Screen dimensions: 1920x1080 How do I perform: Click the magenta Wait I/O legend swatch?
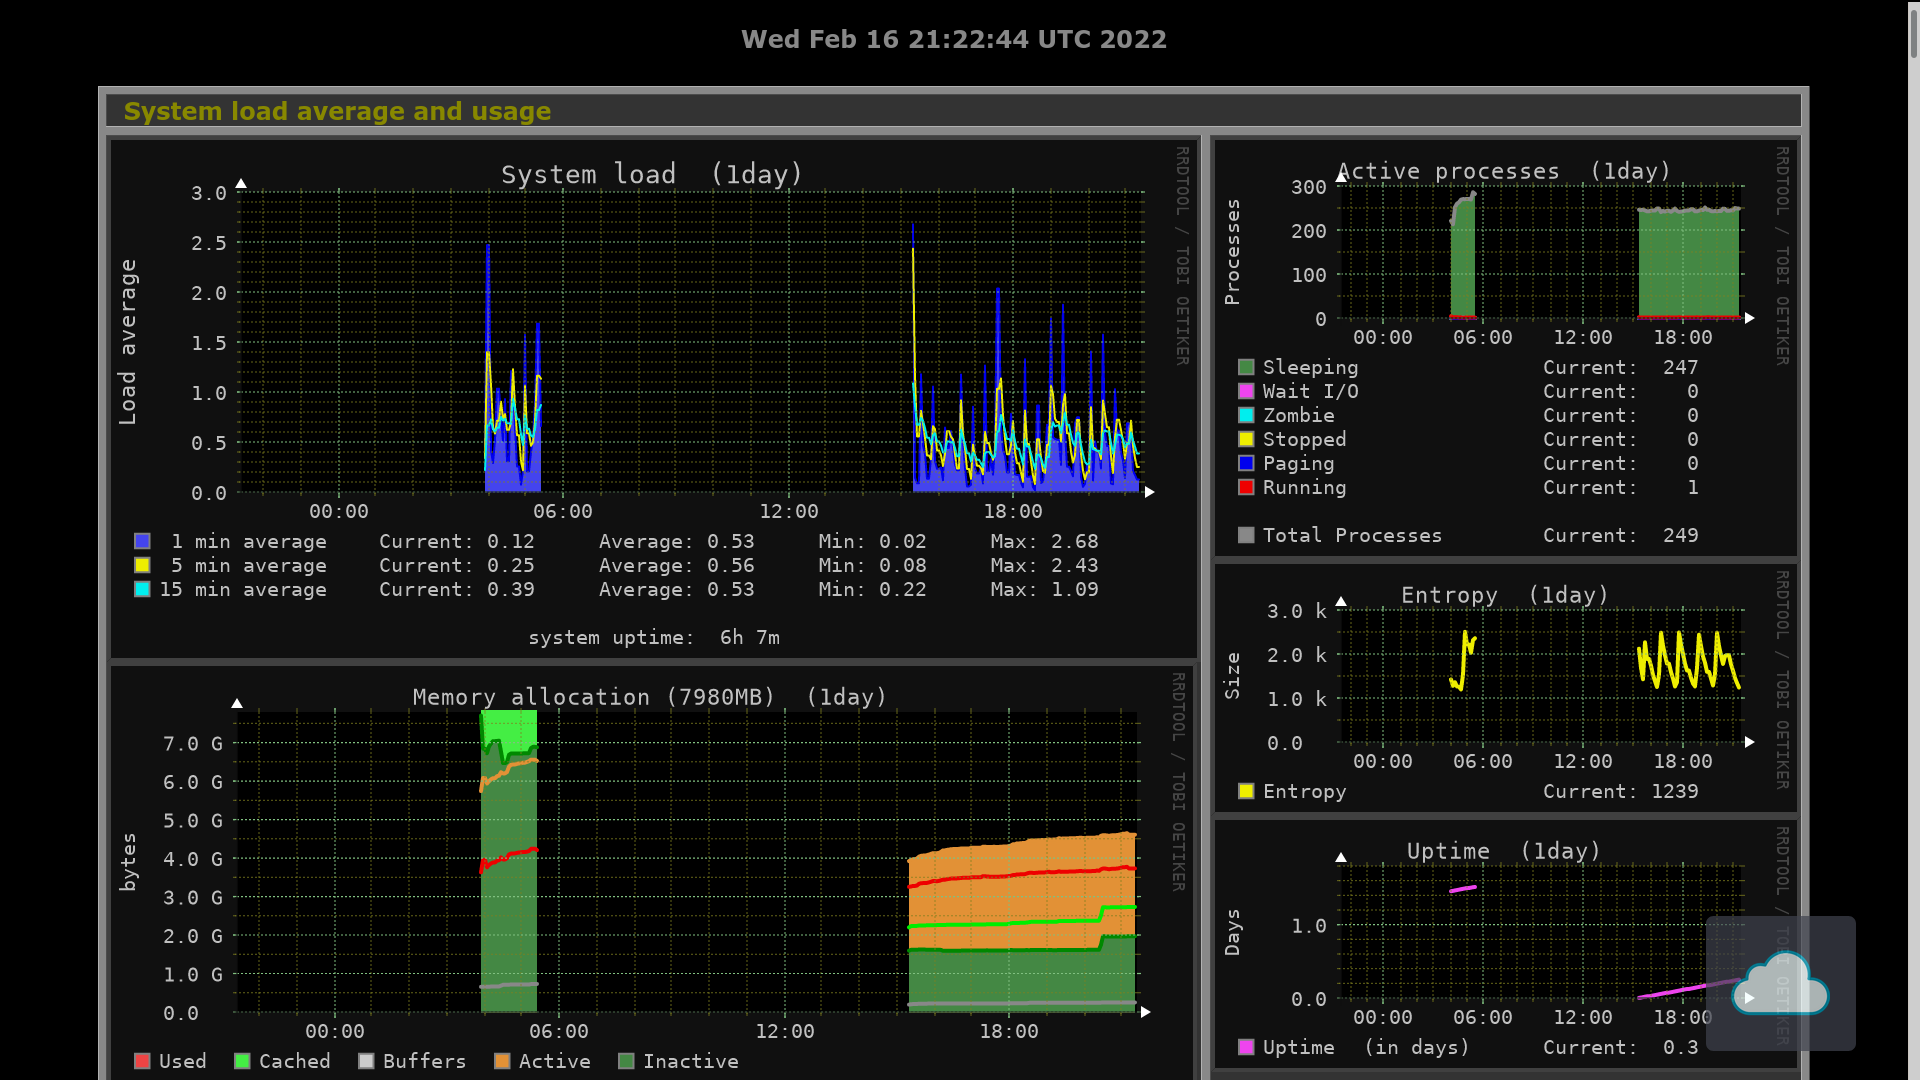(x=1246, y=391)
